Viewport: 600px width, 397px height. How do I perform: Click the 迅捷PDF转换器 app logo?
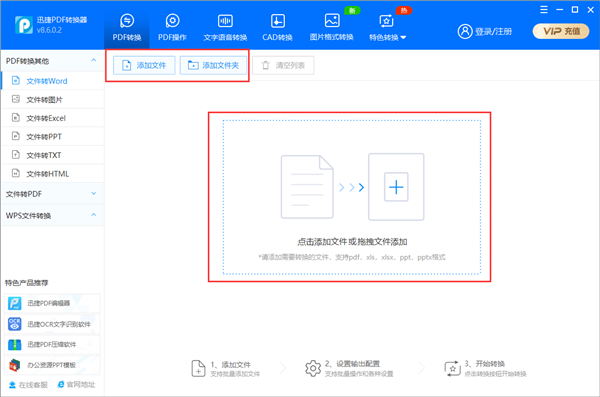click(24, 25)
